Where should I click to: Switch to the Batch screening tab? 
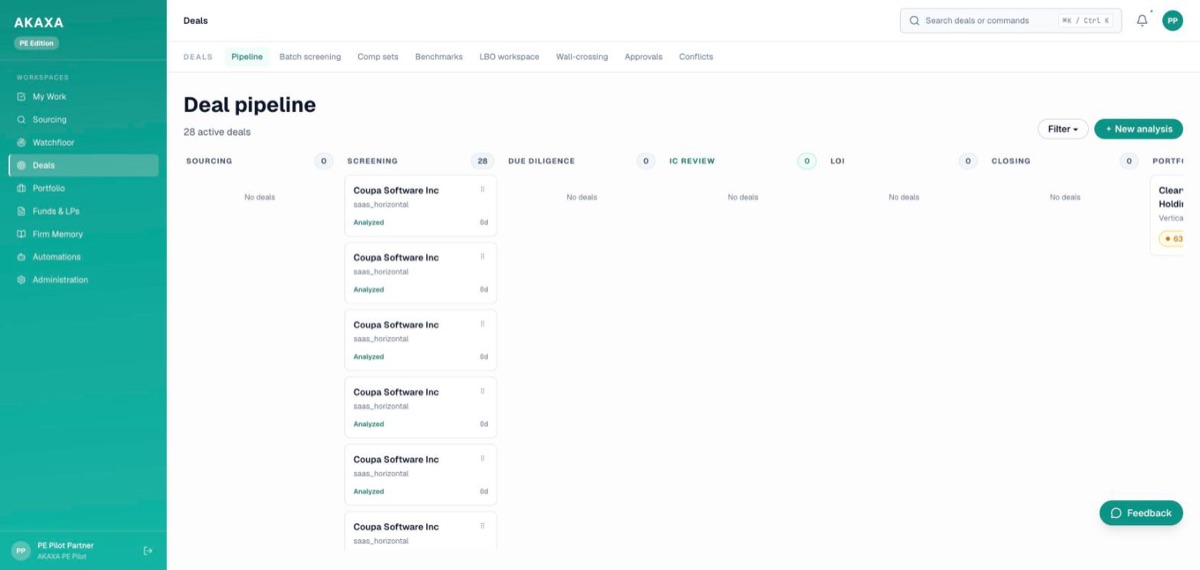point(310,57)
